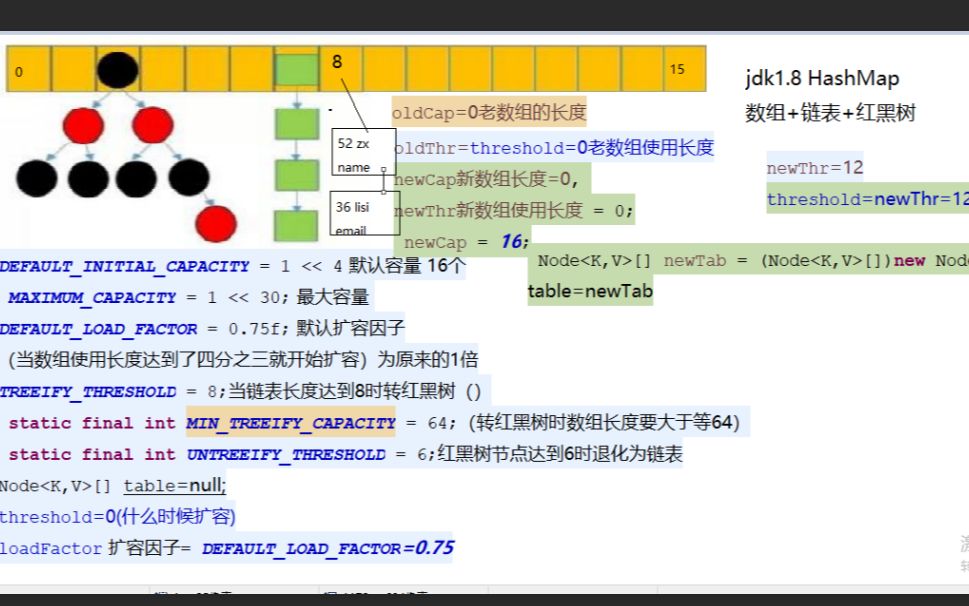Select the jdk1.8 HashMap title text
Viewport: 969px width, 606px height.
tap(822, 77)
